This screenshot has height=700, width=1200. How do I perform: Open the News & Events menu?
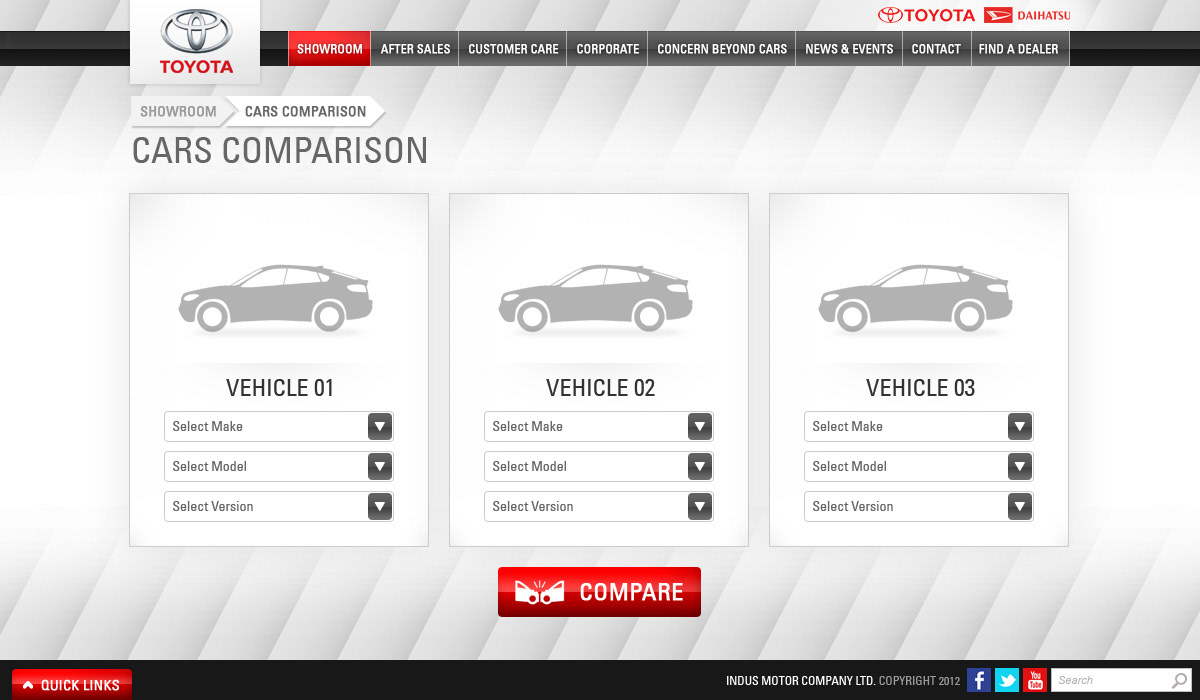click(849, 49)
